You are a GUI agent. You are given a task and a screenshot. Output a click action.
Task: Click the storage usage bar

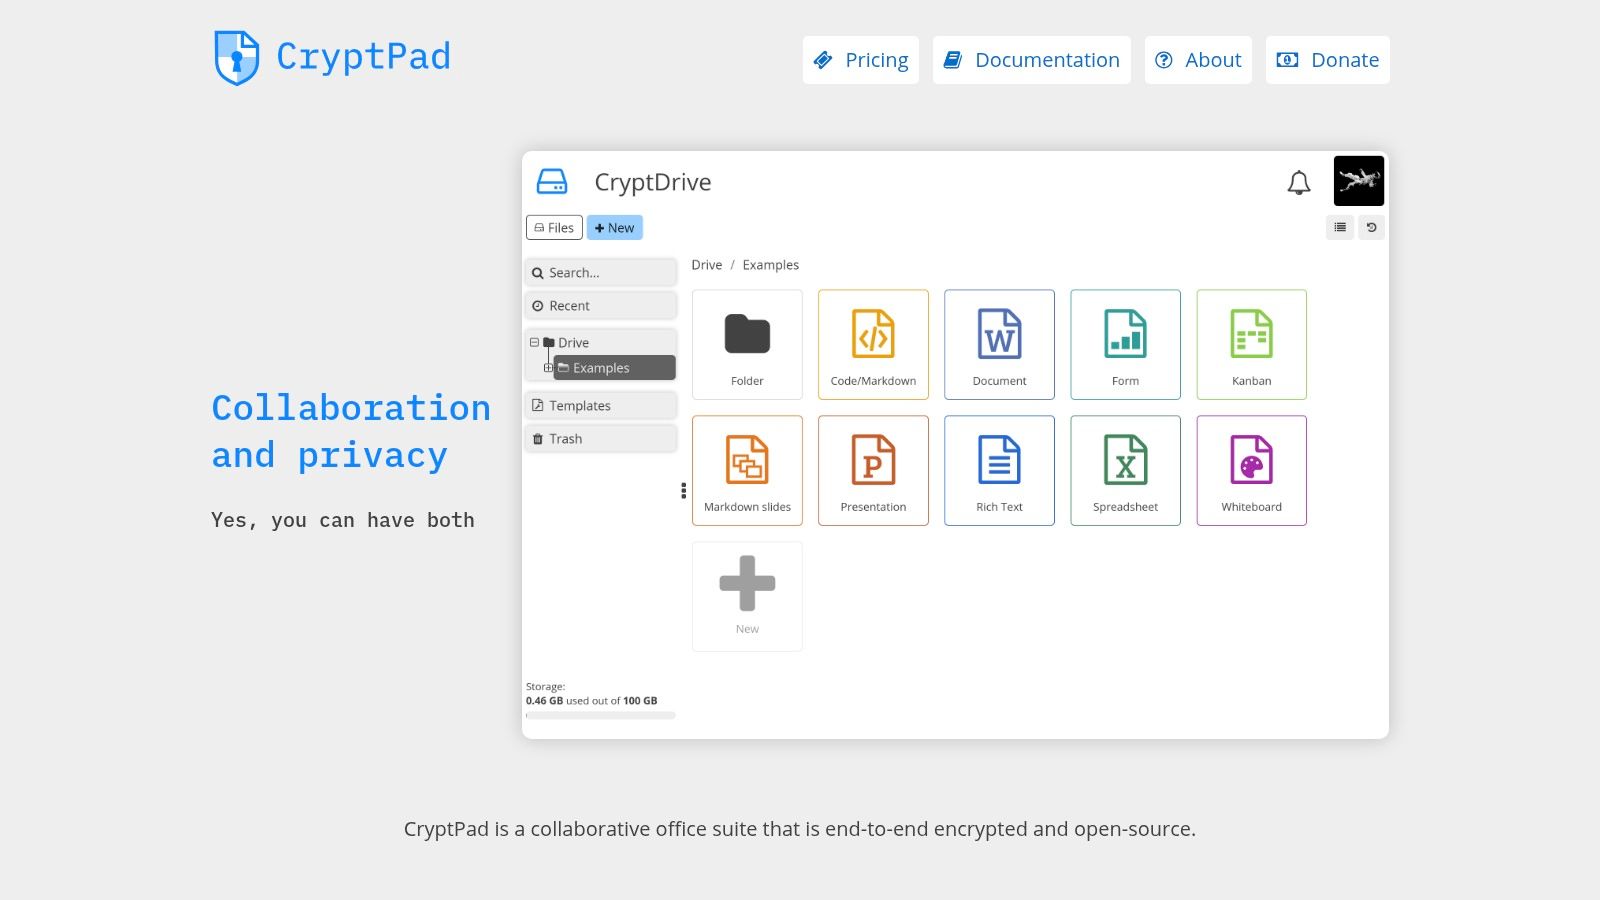(x=600, y=713)
